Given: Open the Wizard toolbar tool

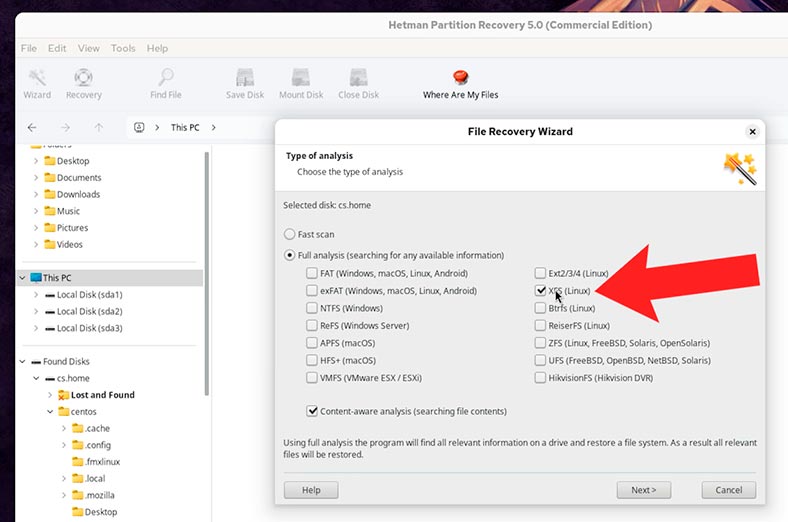Looking at the screenshot, I should point(37,84).
